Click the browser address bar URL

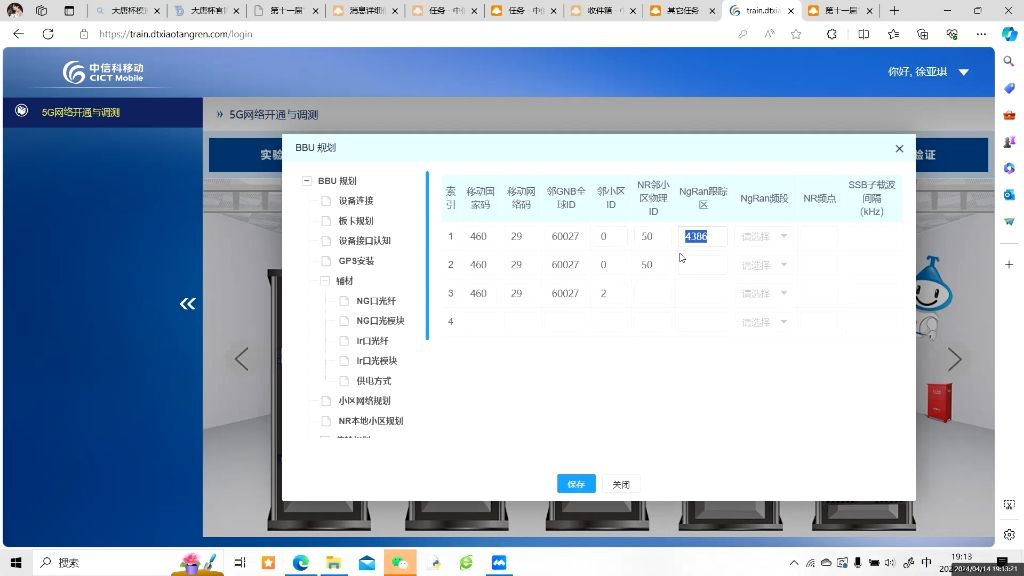tap(175, 34)
